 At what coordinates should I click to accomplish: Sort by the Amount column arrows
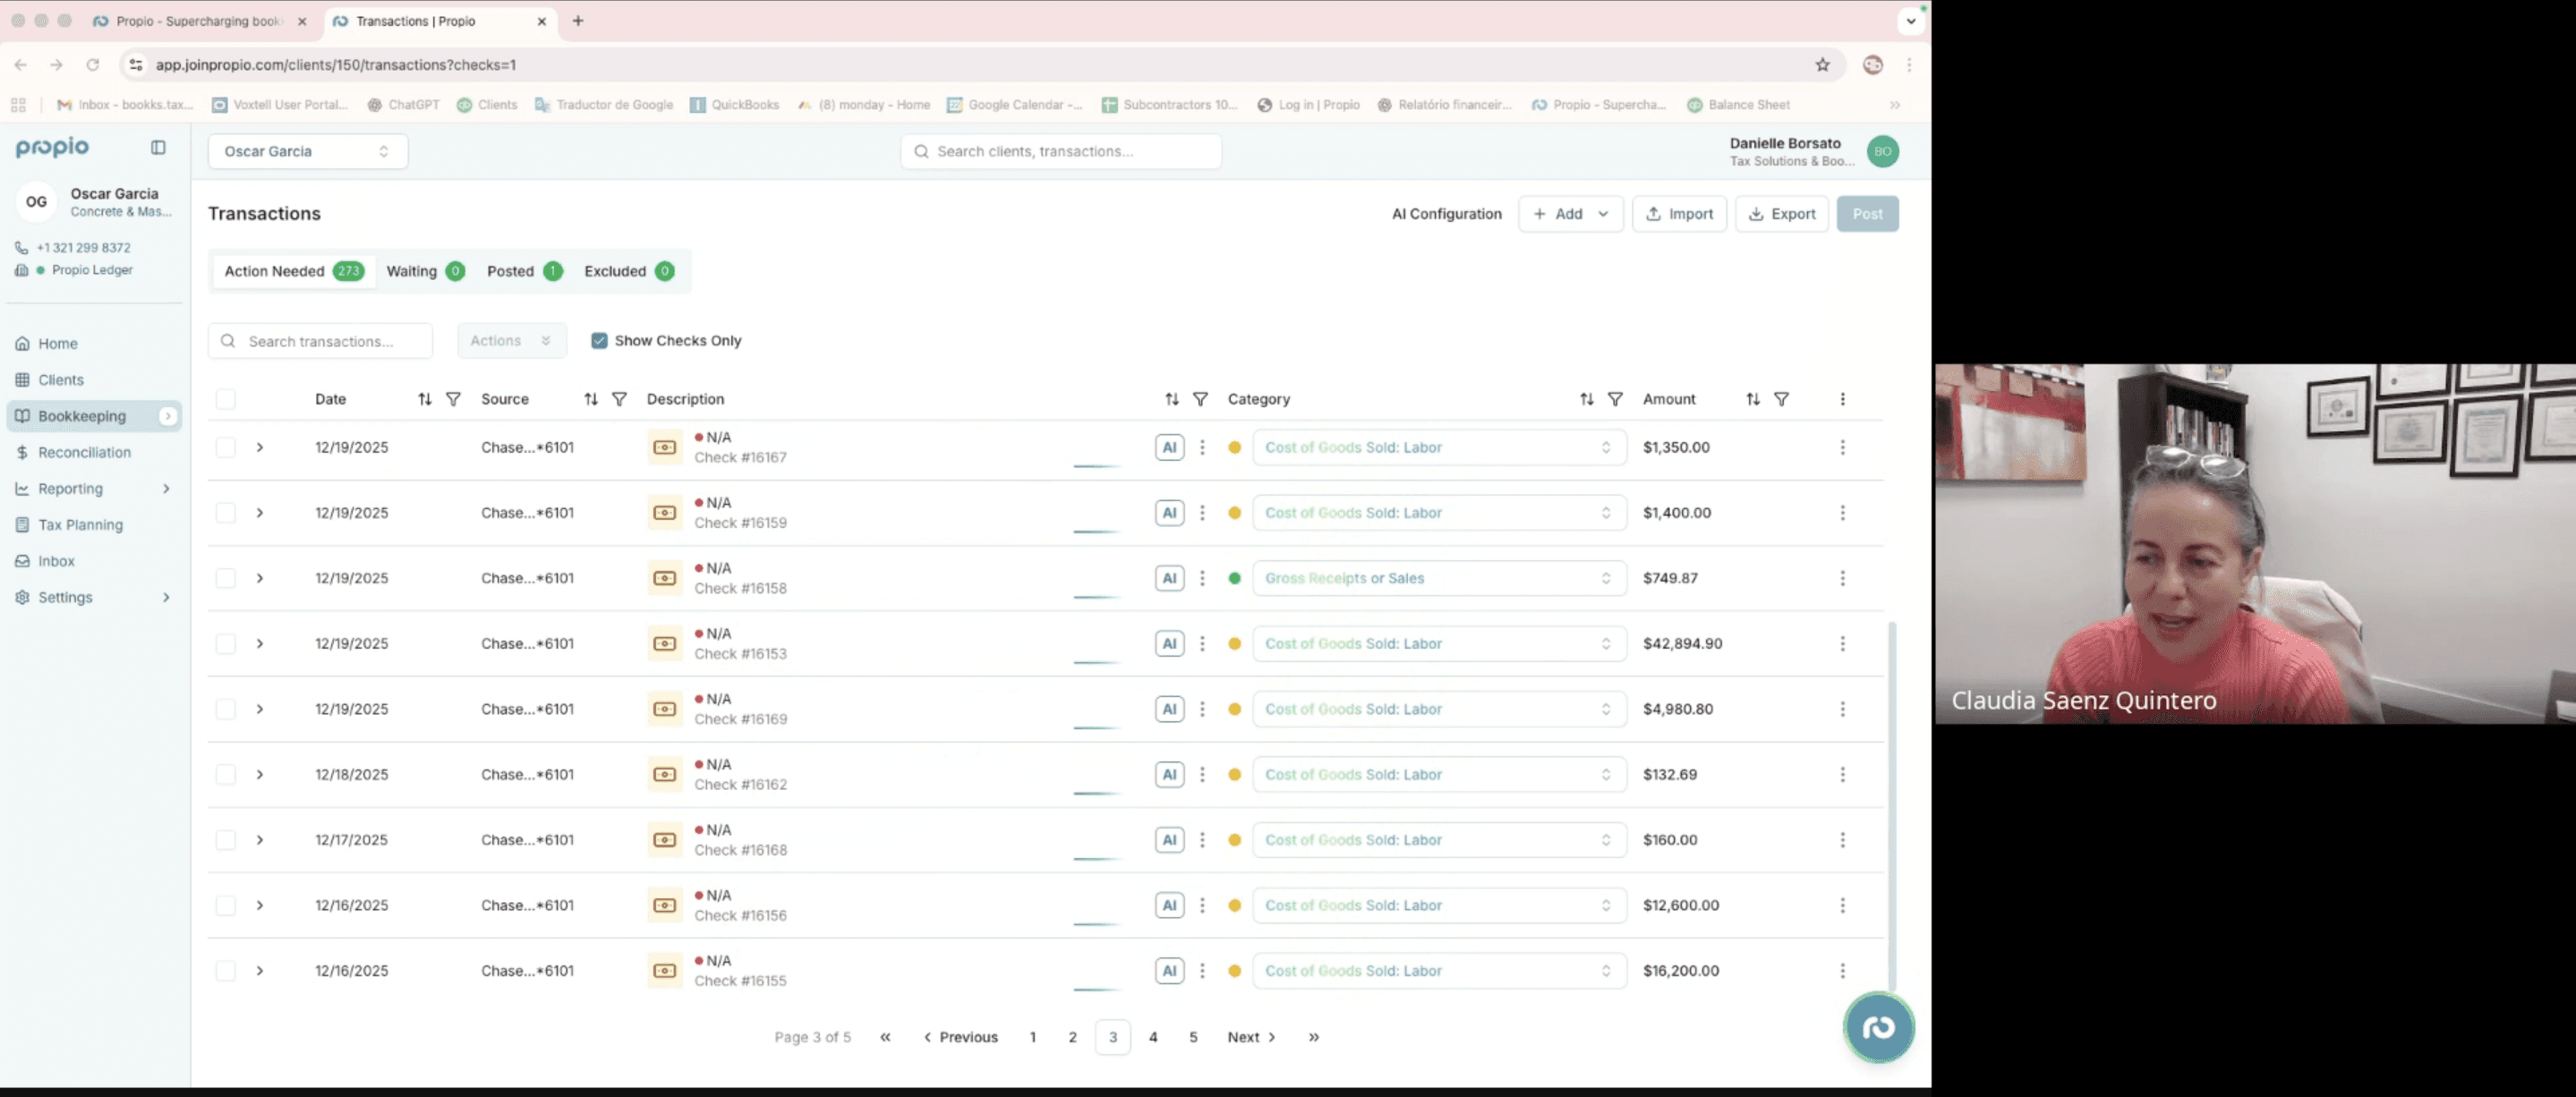[1752, 399]
